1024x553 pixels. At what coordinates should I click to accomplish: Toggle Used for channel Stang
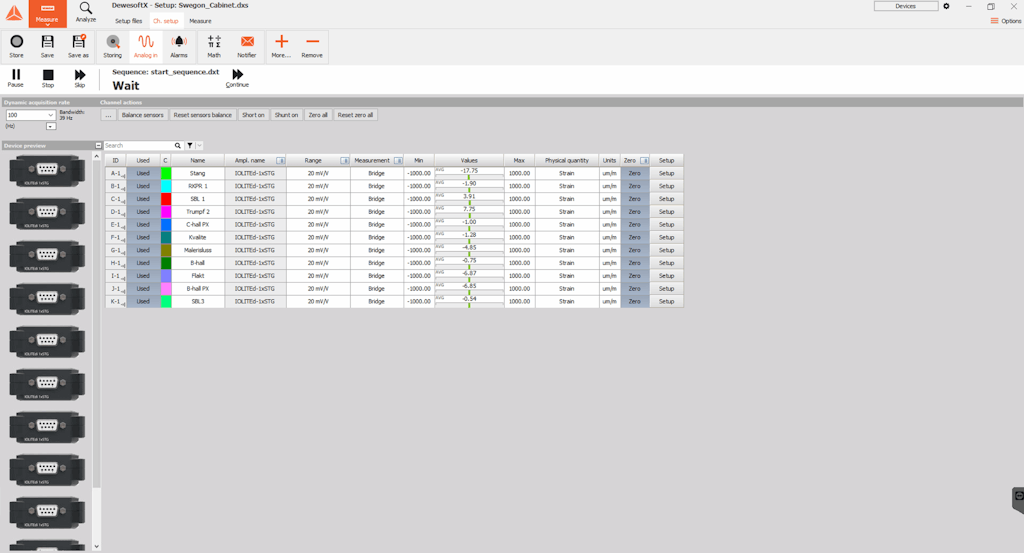pos(143,174)
